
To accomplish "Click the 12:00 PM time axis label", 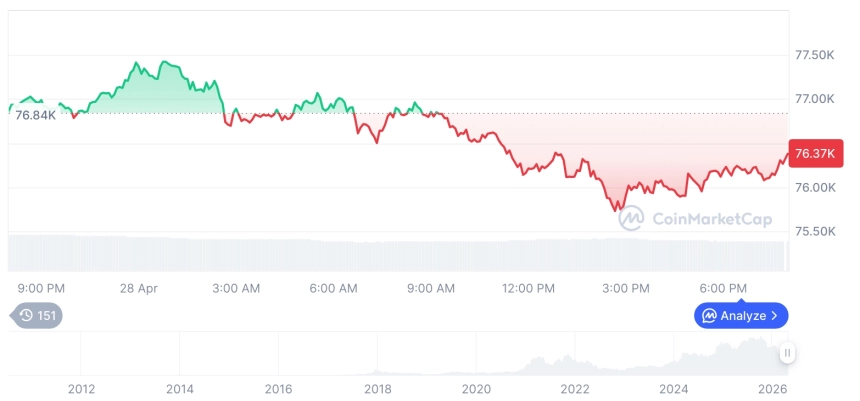I will [x=528, y=288].
